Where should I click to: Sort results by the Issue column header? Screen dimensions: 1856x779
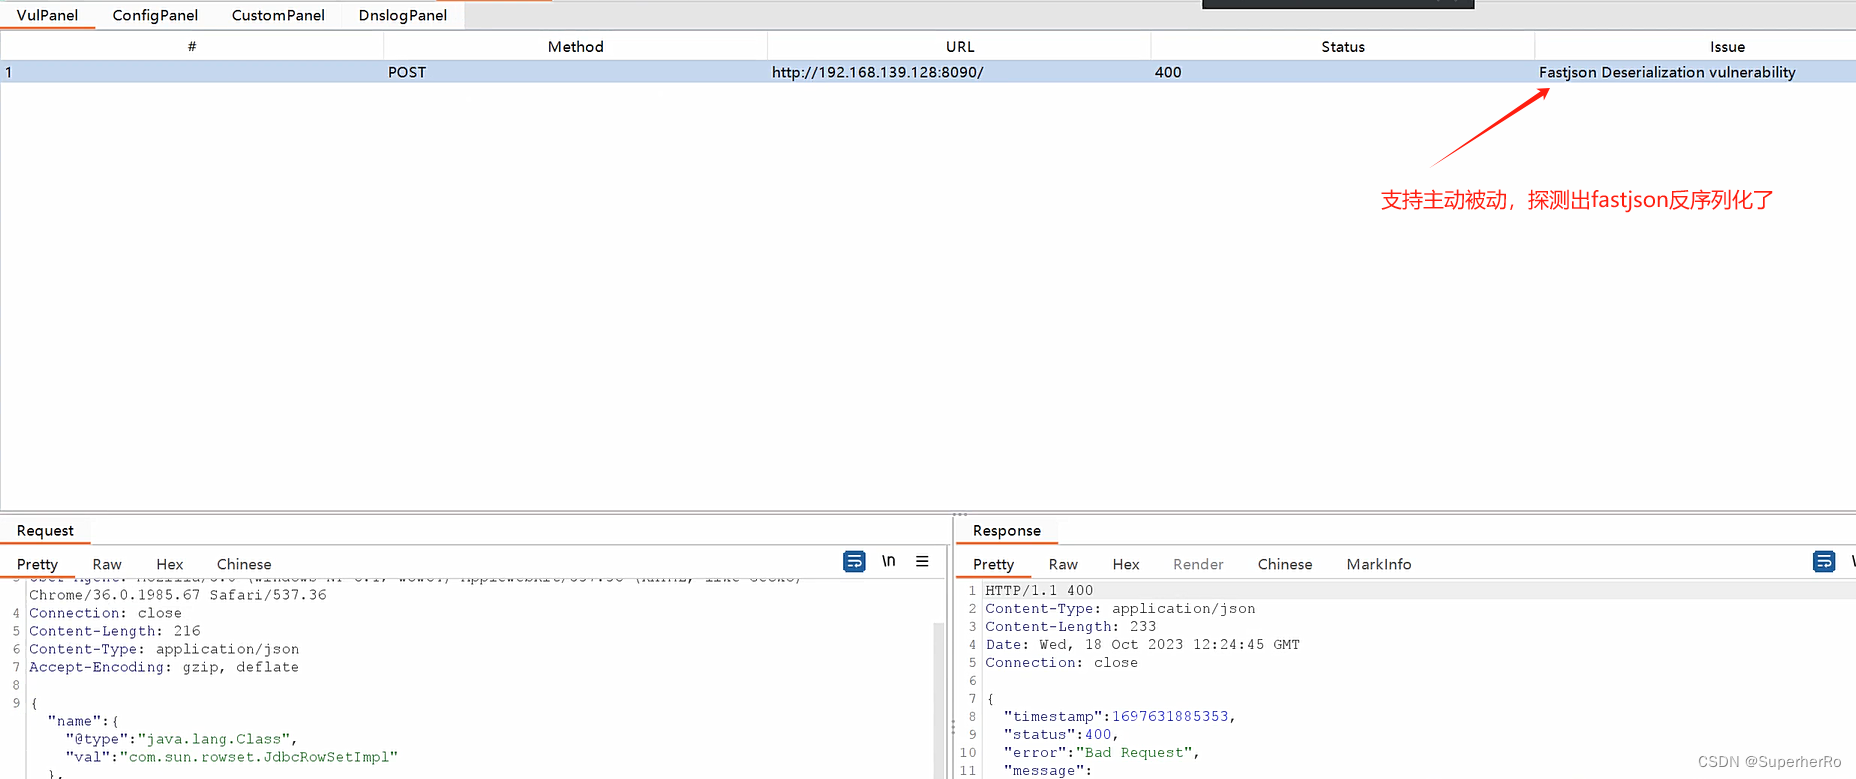click(1727, 46)
